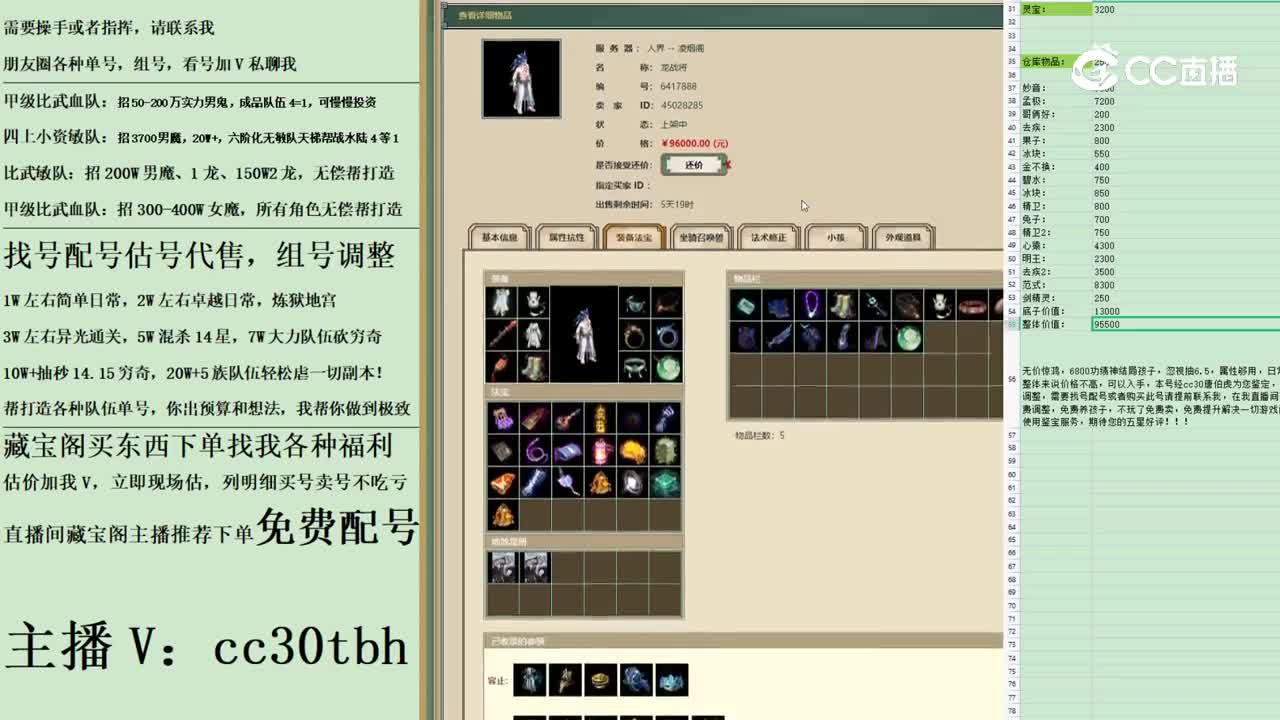Viewport: 1280px width, 720px height.
Task: Select the orange chest magic treasure
Action: pos(503,483)
